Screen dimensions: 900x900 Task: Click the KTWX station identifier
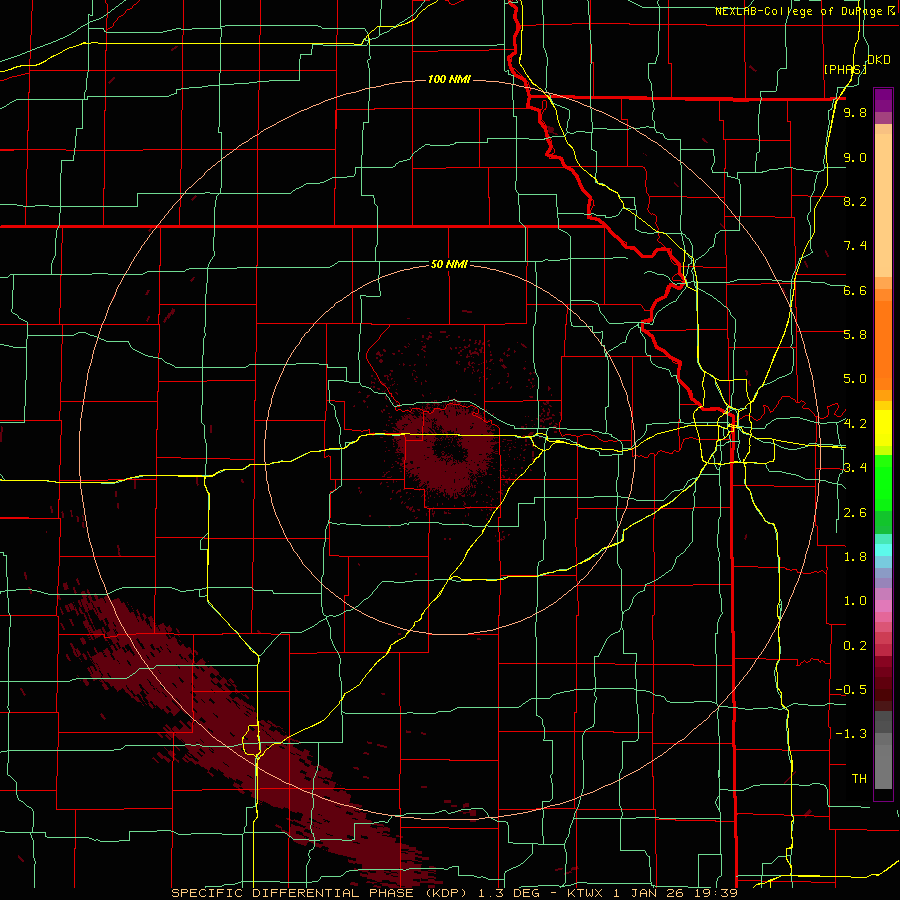[x=587, y=893]
